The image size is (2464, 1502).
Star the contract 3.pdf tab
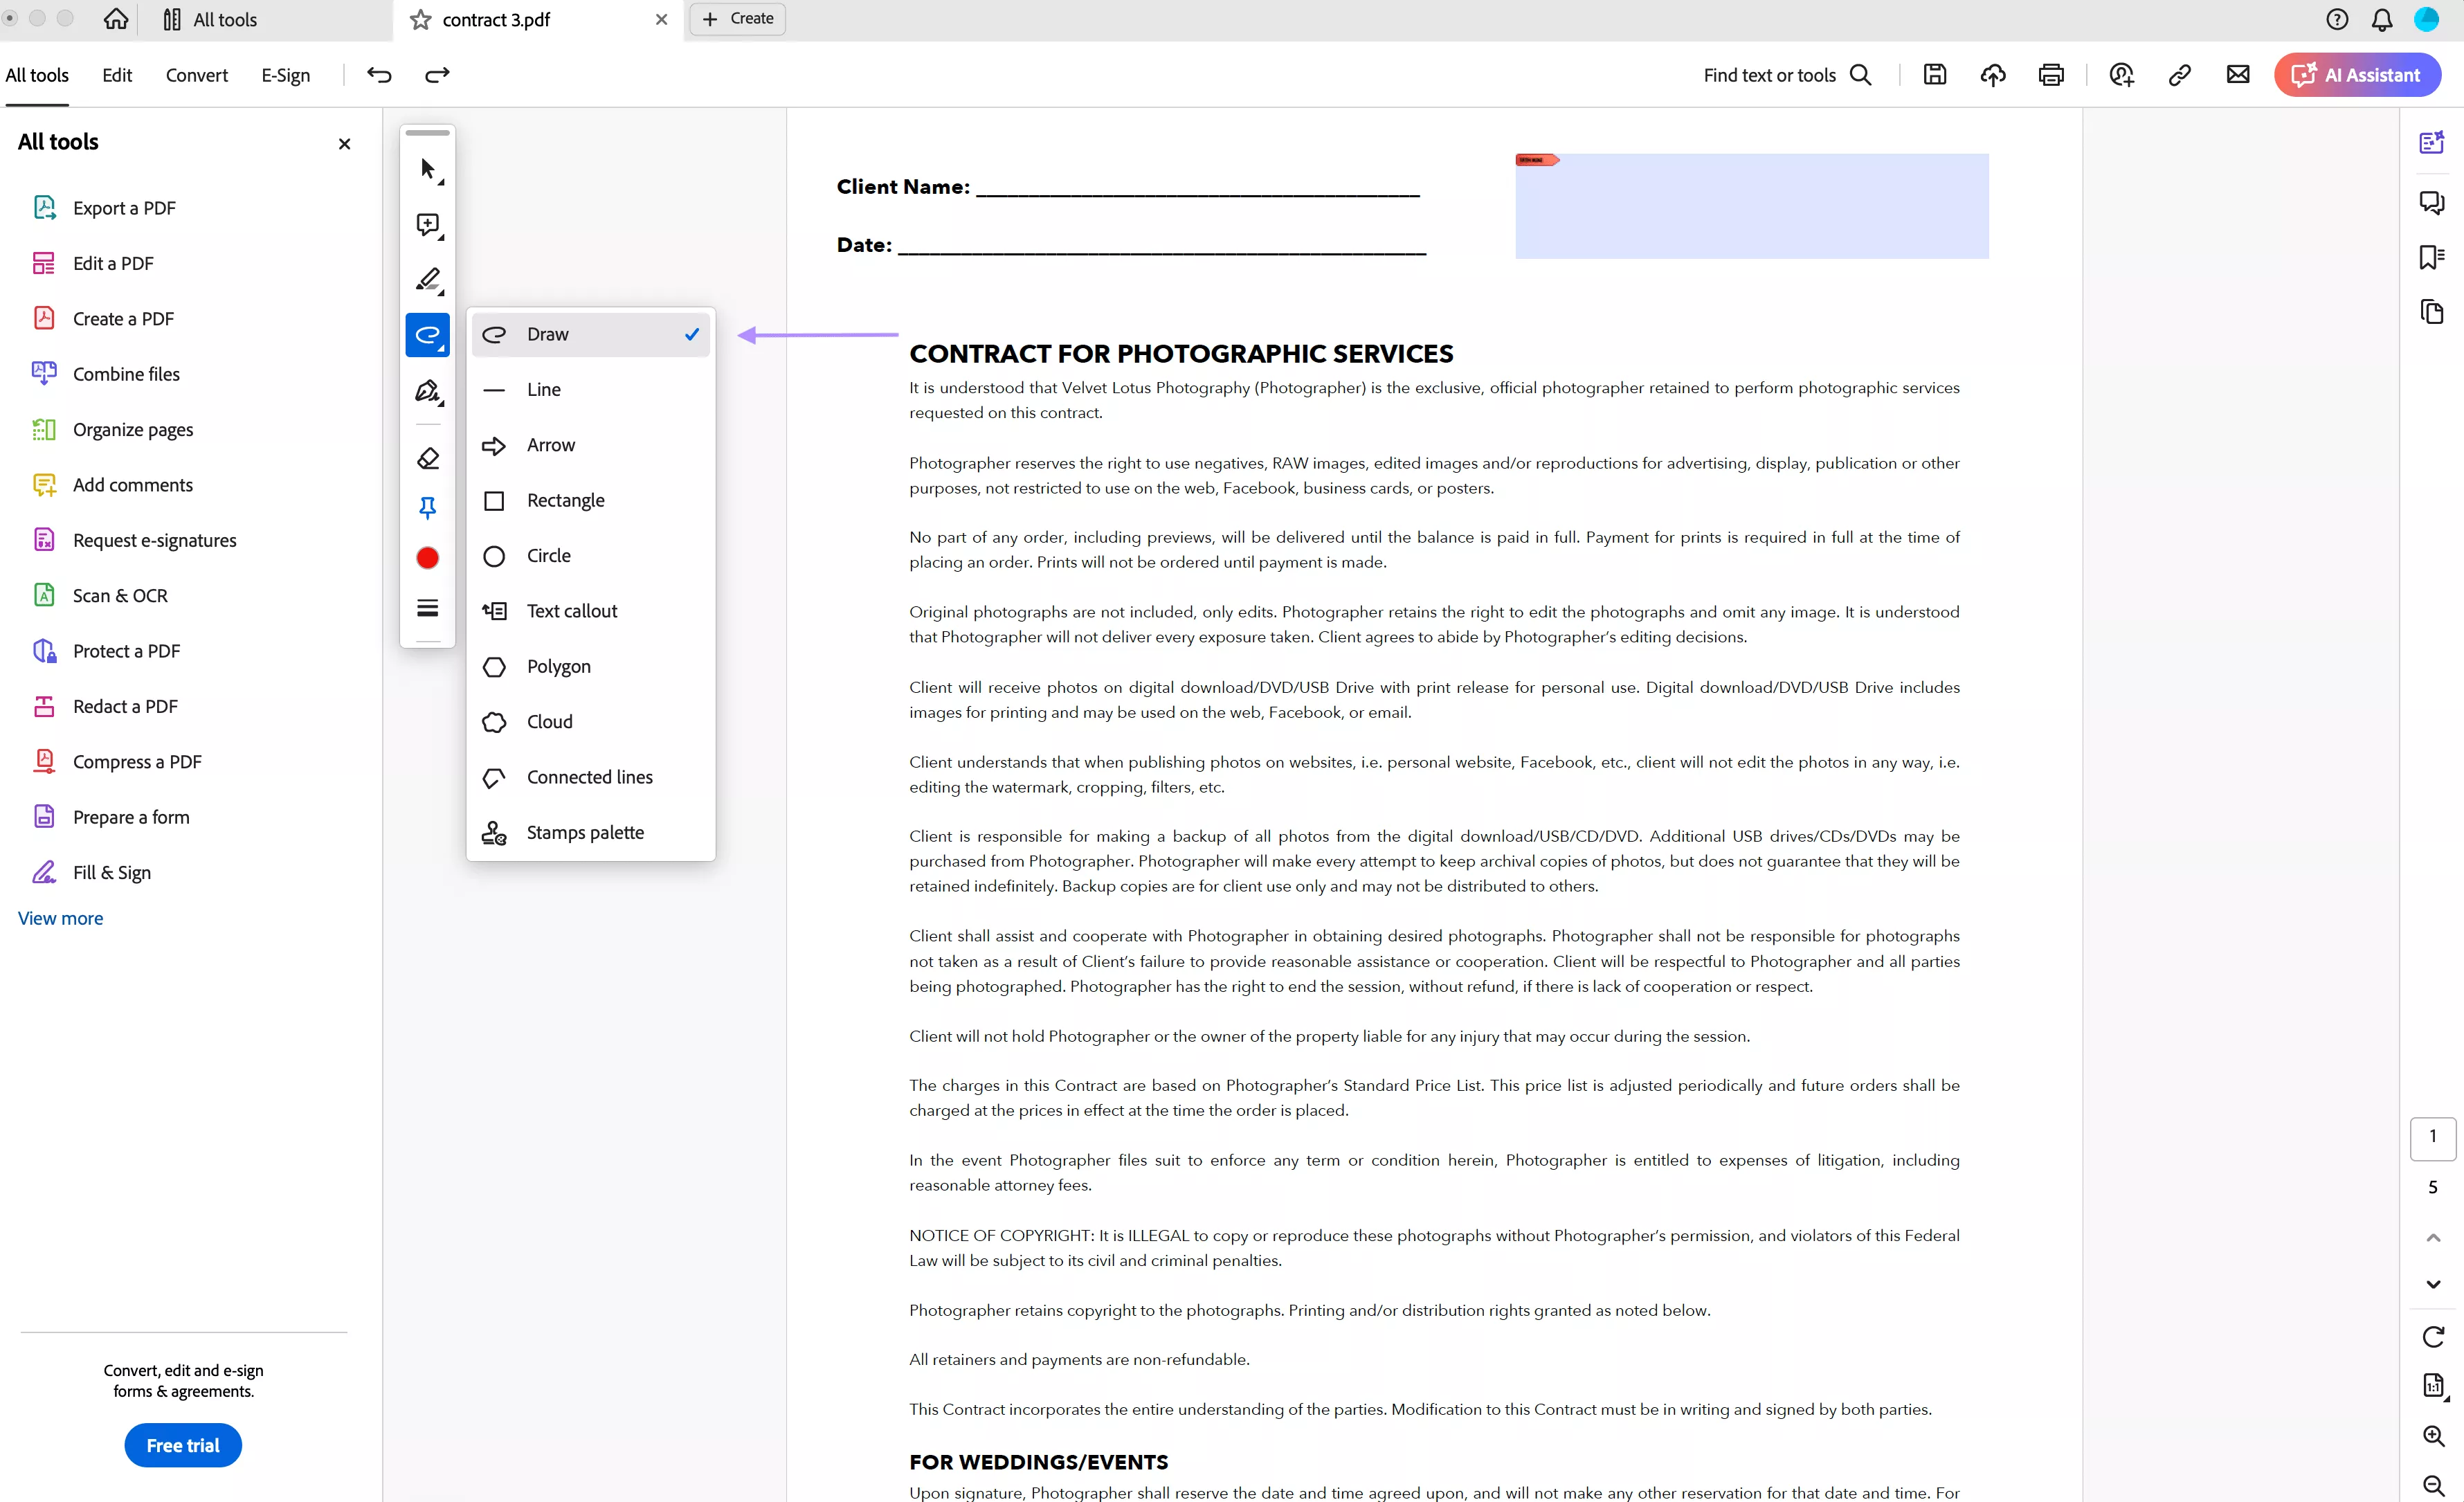pos(421,19)
